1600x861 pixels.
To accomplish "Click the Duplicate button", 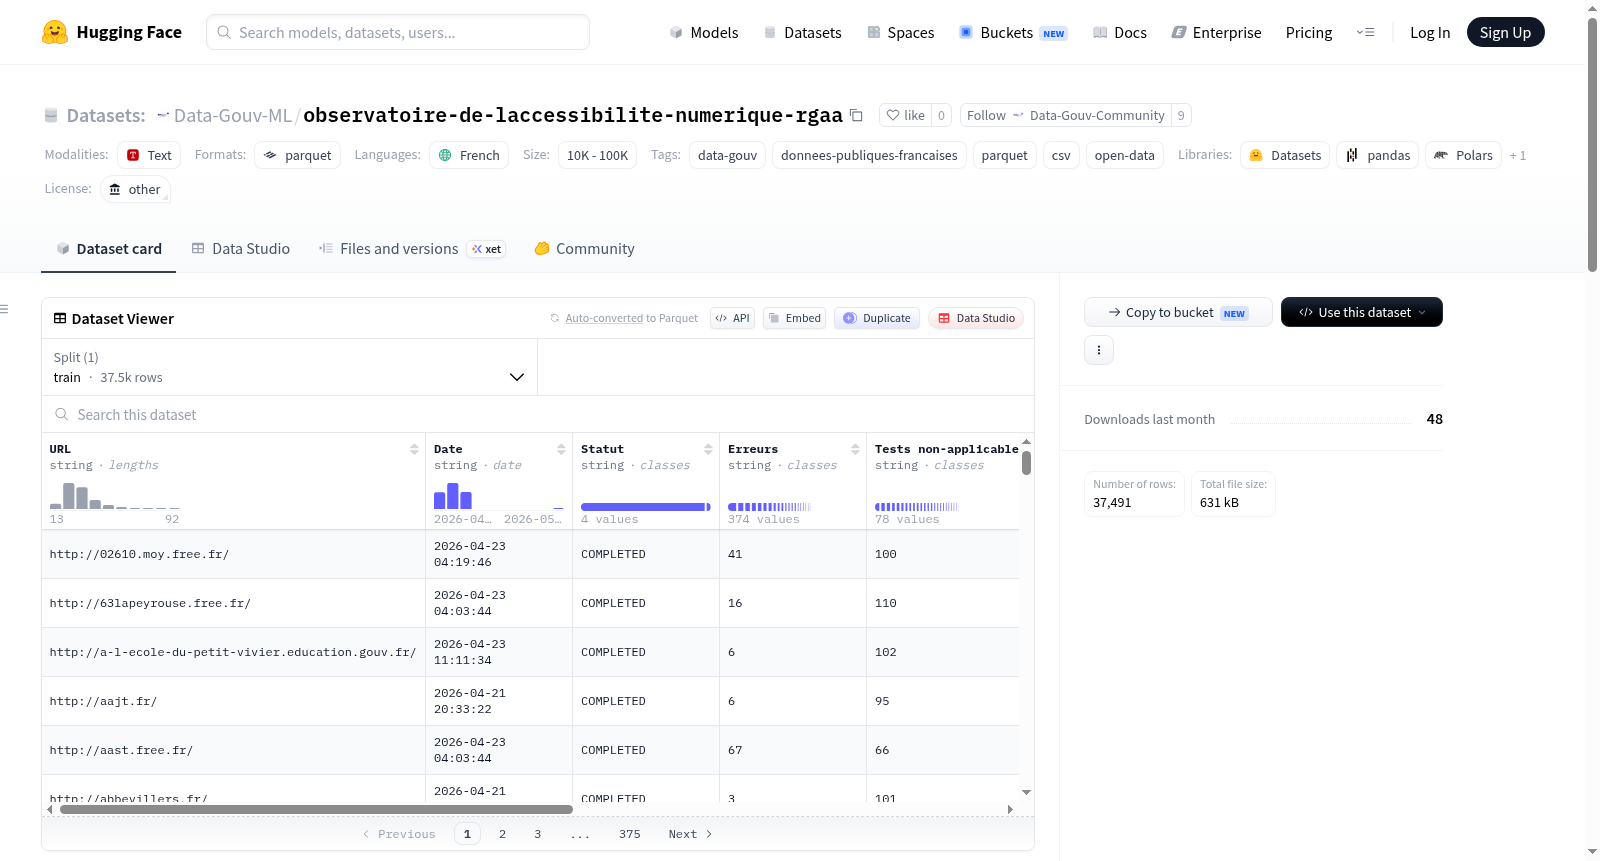I will (876, 318).
